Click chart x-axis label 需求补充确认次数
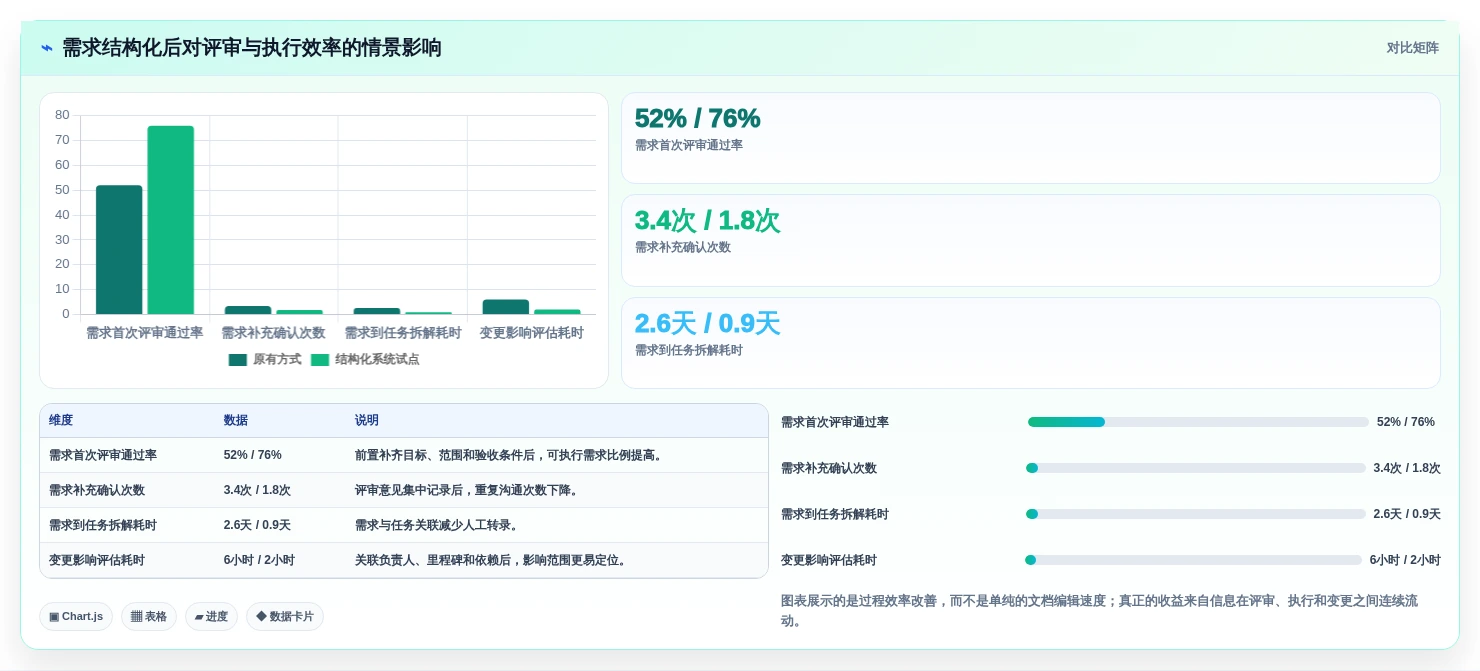1480x671 pixels. tap(273, 333)
